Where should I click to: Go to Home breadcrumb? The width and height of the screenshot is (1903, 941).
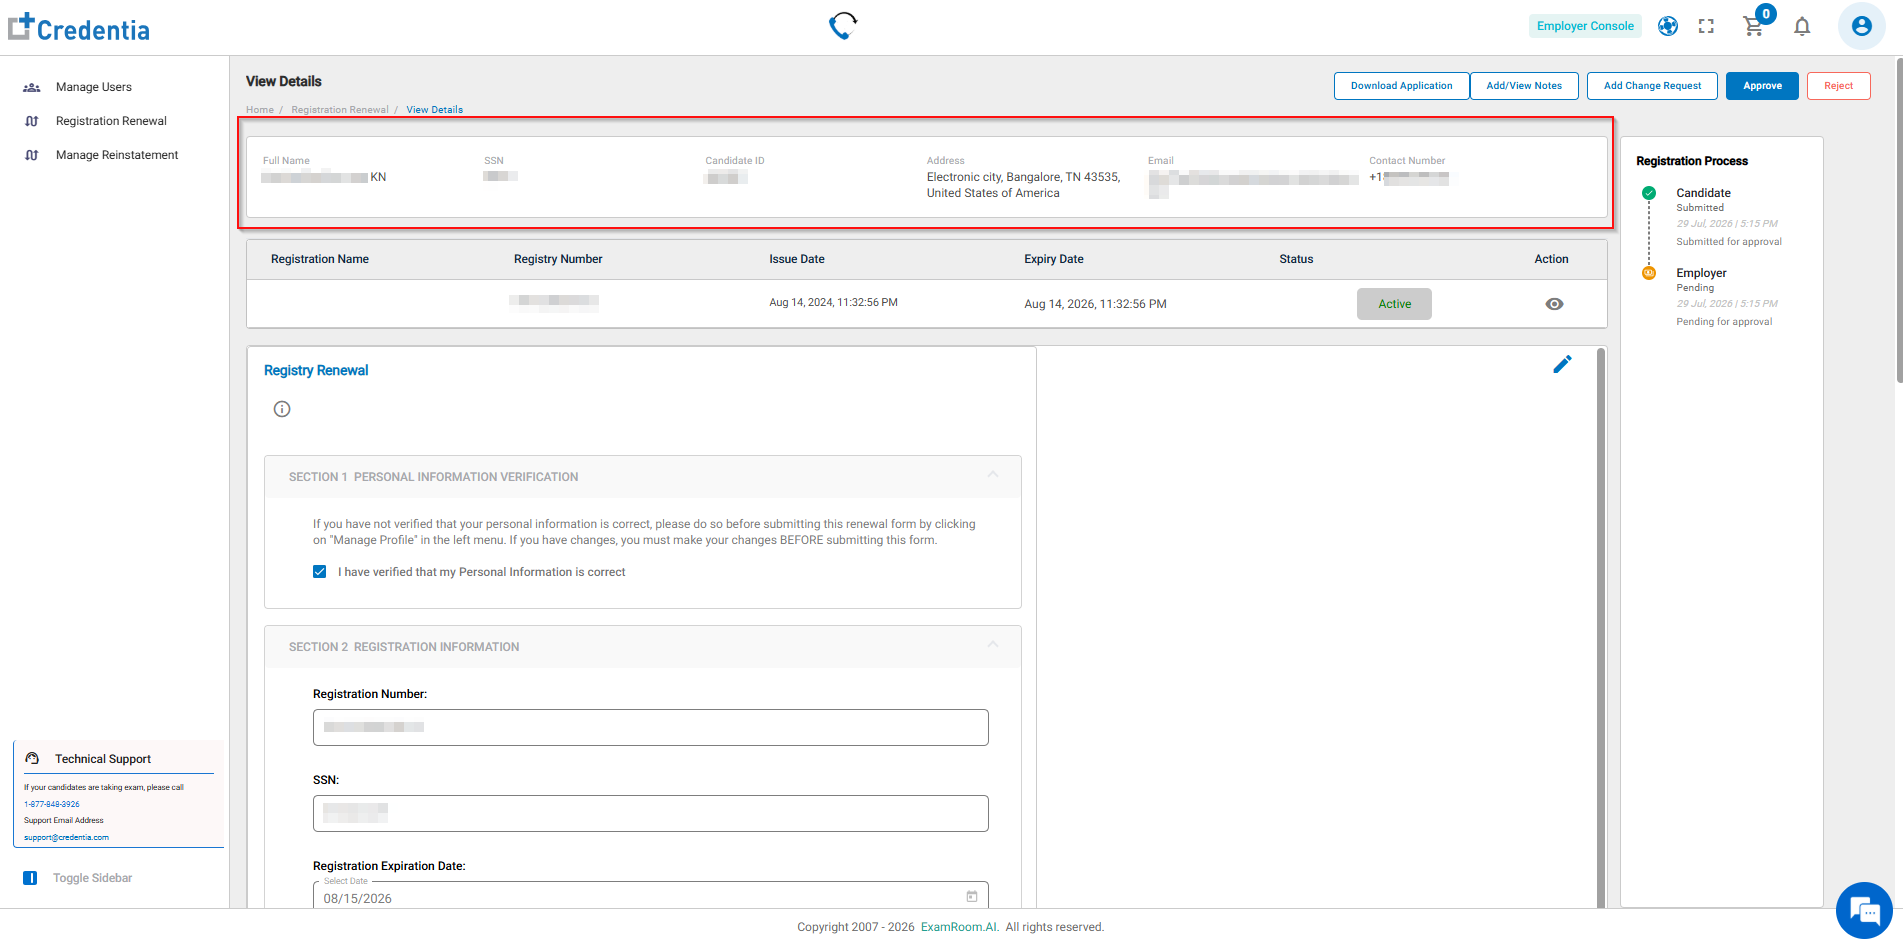(260, 110)
